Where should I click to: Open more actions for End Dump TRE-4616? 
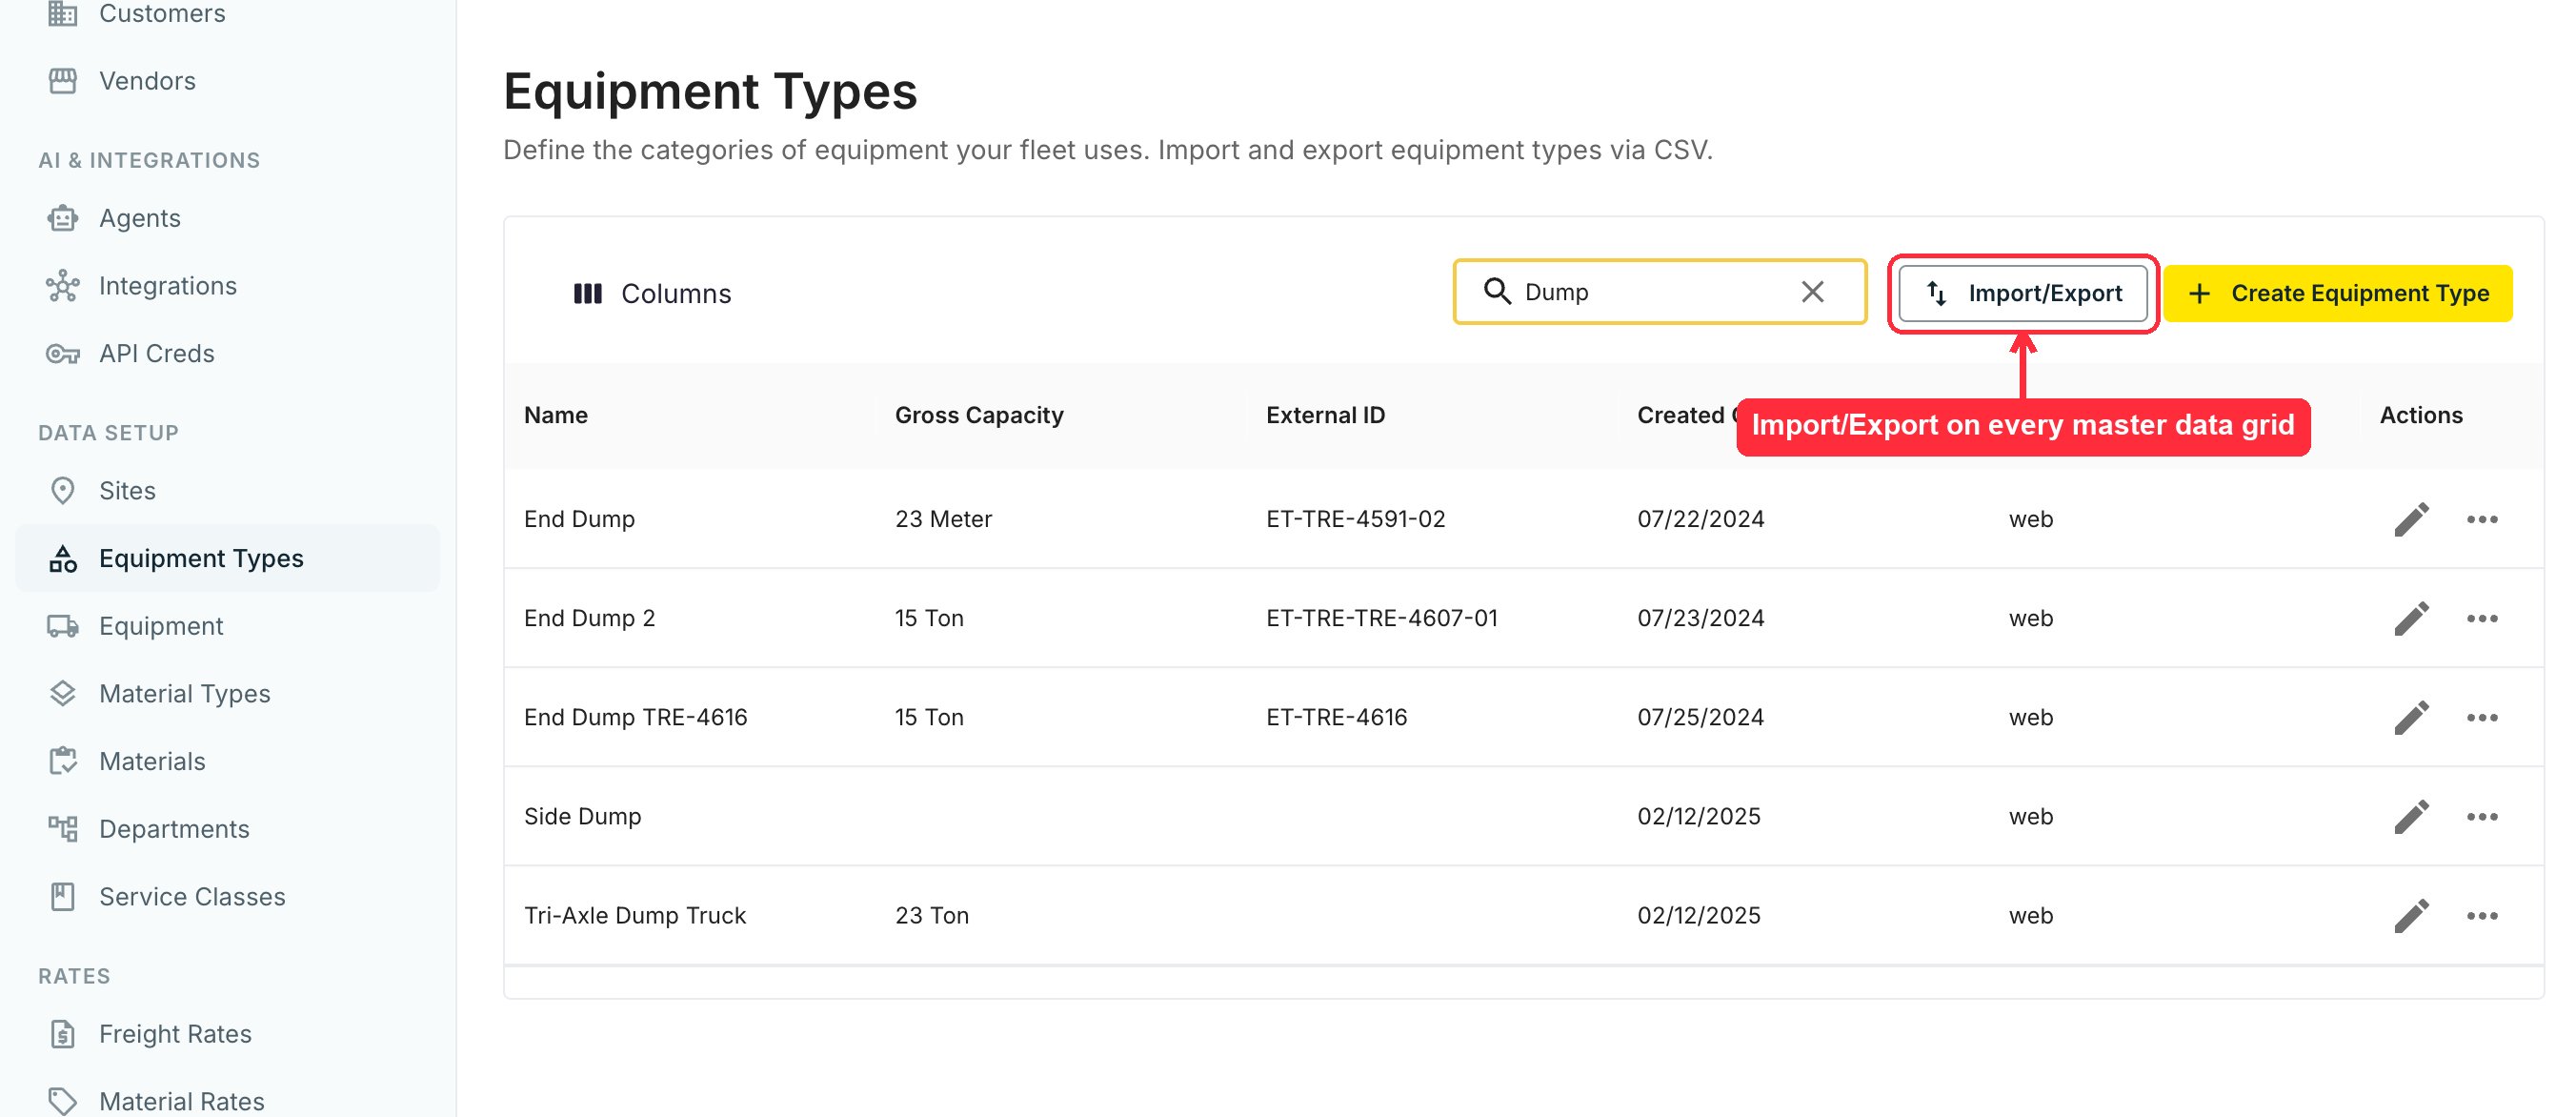click(2482, 718)
